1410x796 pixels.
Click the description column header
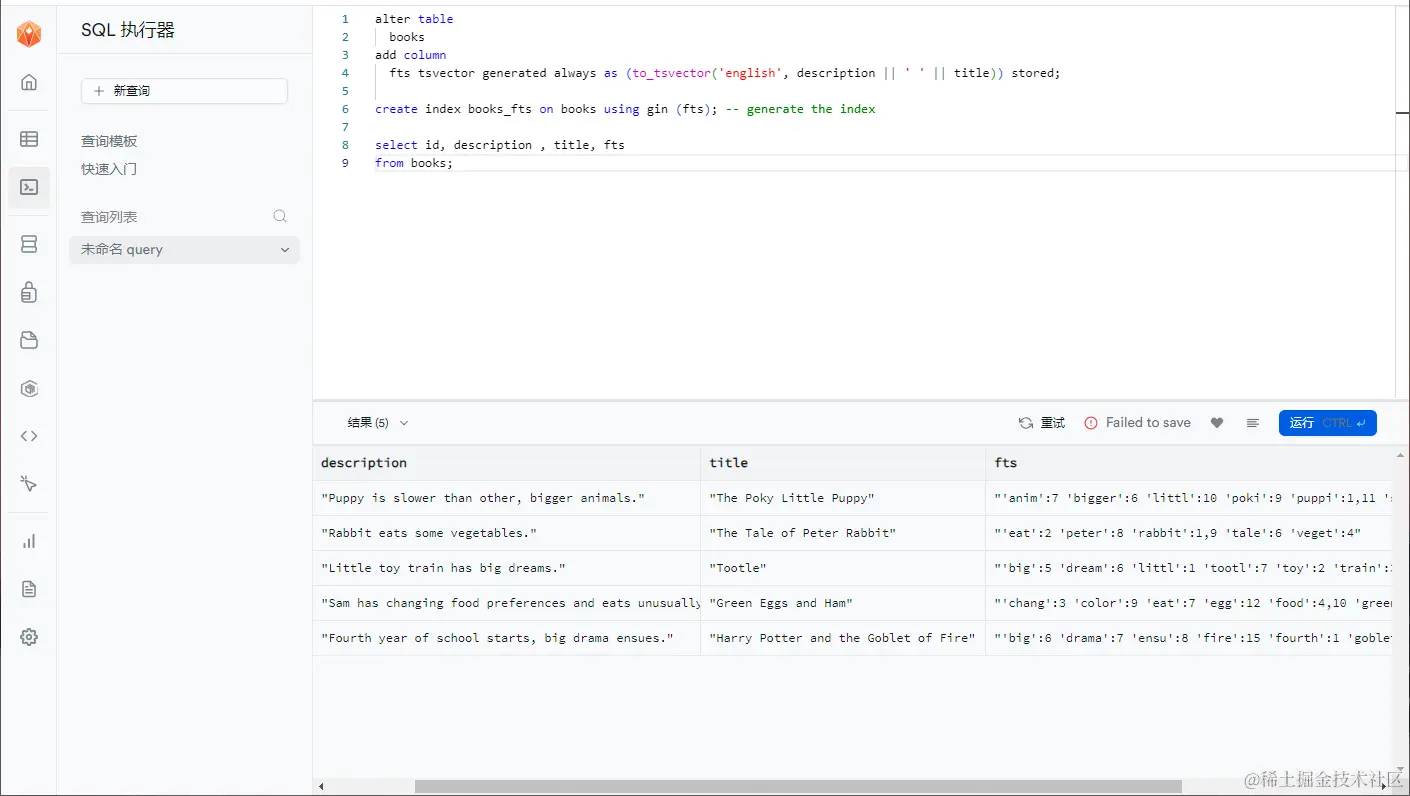coord(506,463)
